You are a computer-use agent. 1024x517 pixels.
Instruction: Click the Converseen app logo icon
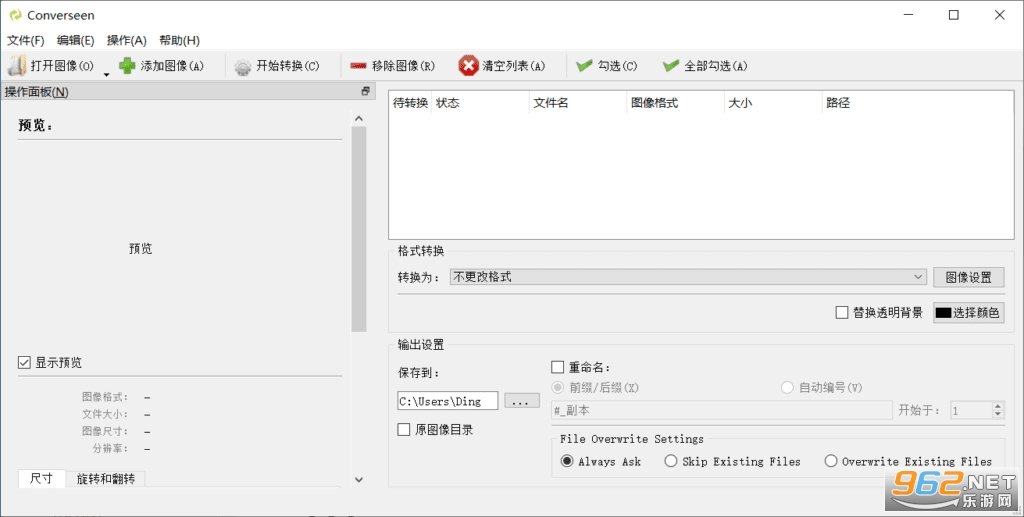15,15
